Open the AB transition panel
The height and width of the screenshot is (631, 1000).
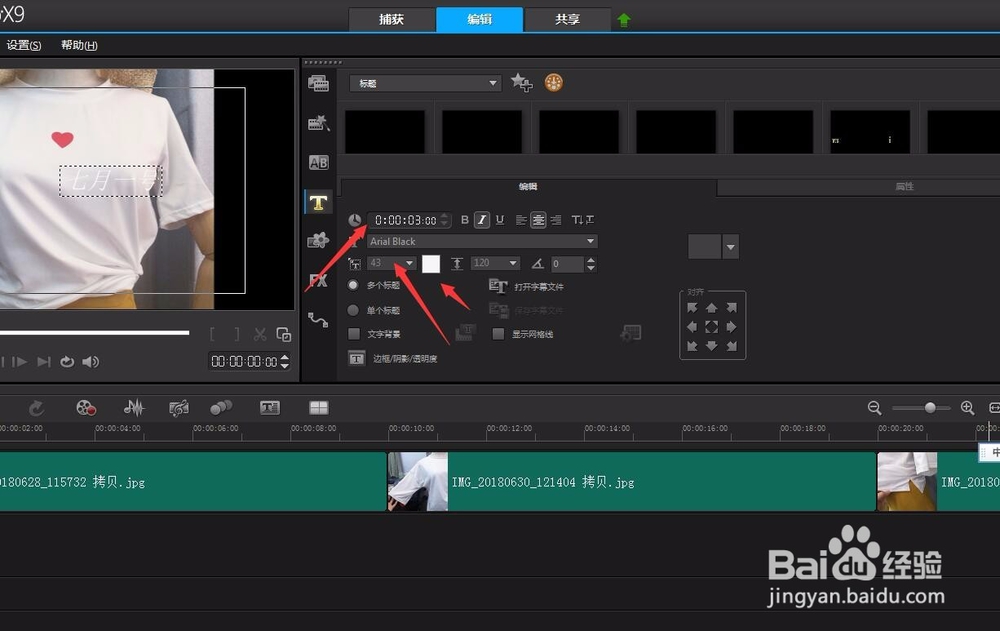point(319,162)
